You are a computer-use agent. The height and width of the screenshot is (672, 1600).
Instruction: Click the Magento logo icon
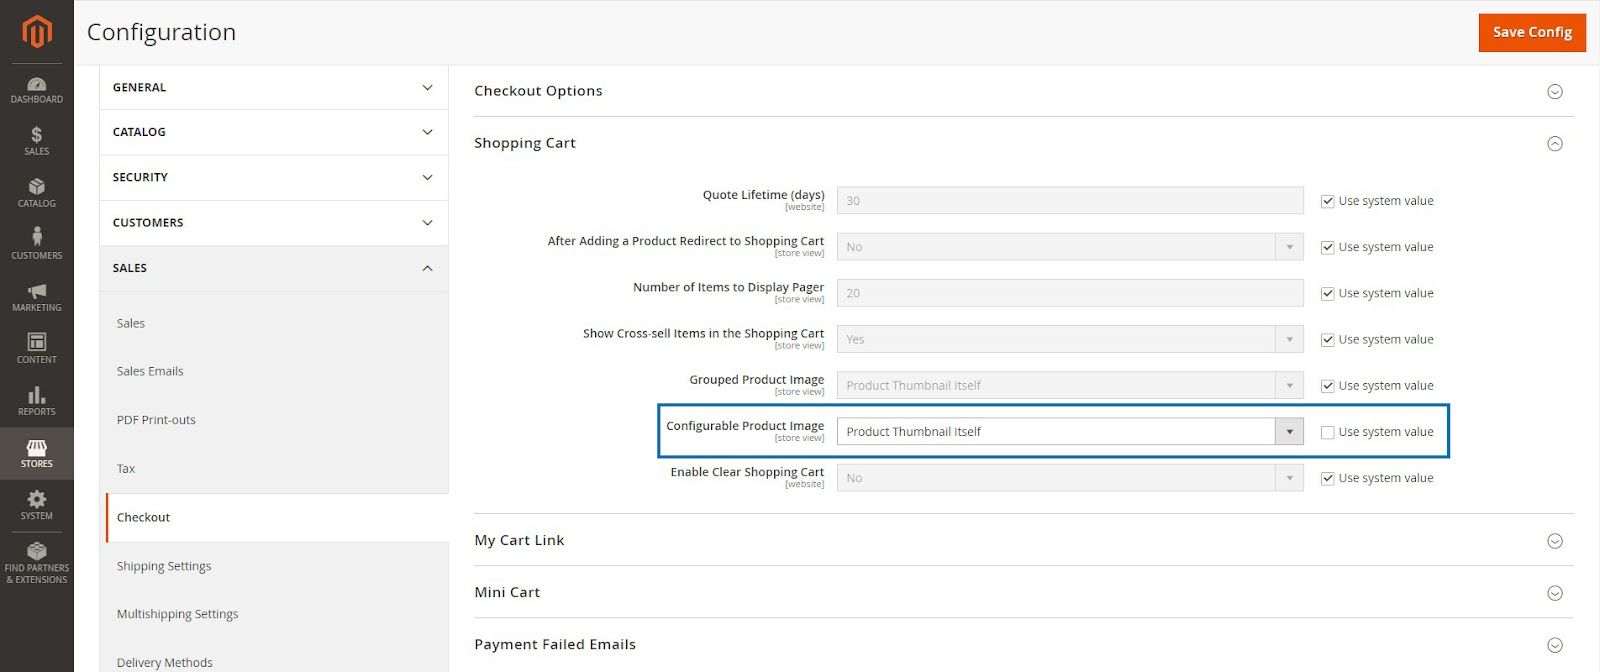[x=37, y=32]
